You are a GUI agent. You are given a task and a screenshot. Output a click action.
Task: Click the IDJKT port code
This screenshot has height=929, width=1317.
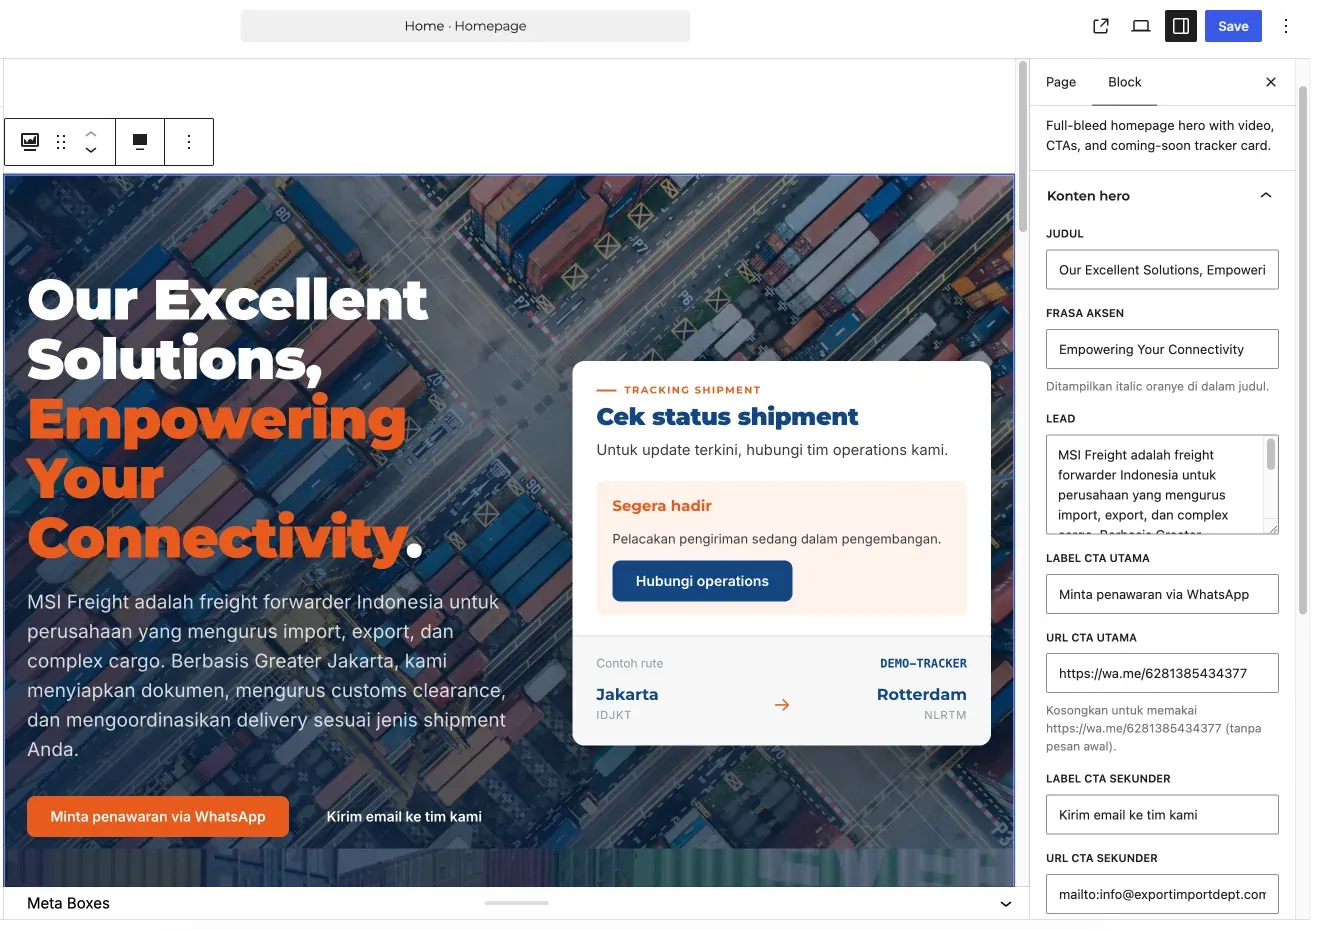[614, 715]
